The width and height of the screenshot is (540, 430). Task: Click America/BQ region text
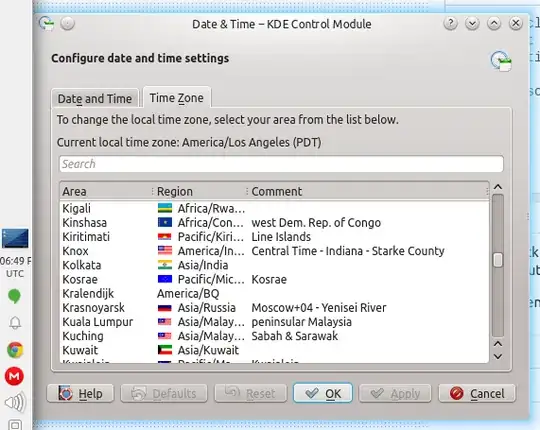coord(188,293)
